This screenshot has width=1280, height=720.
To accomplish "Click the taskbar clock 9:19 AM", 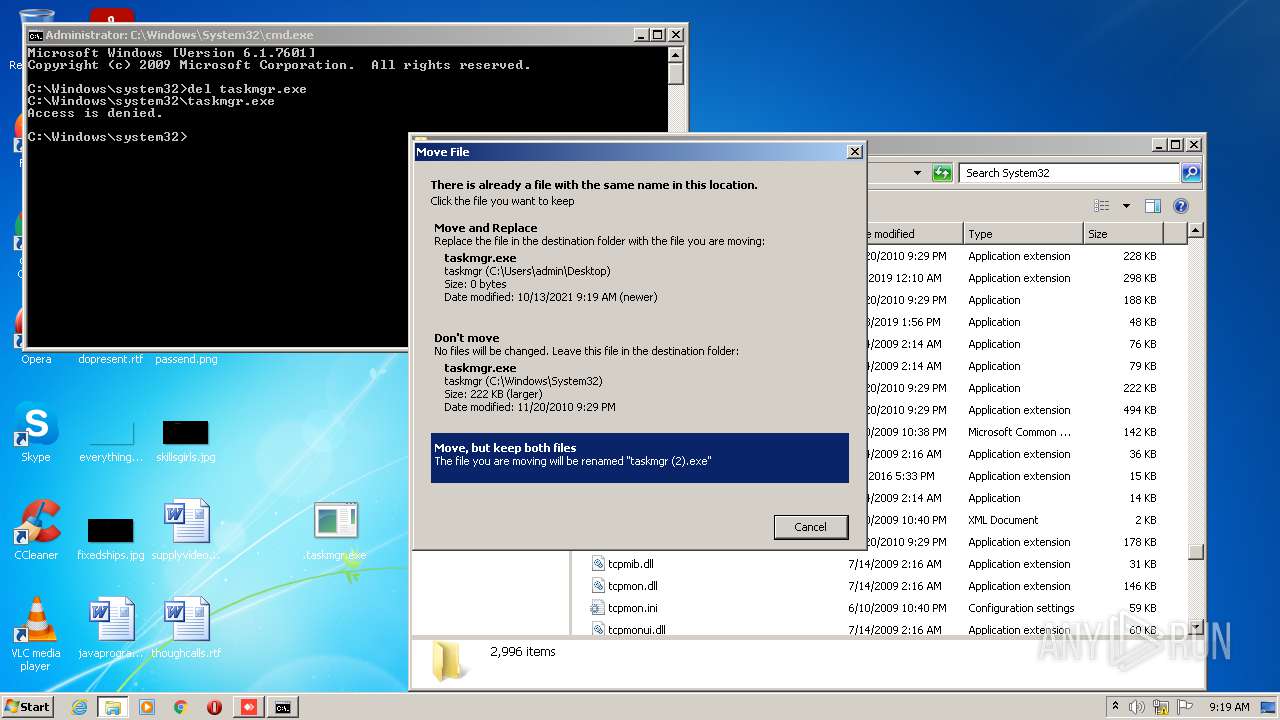I will [1229, 707].
